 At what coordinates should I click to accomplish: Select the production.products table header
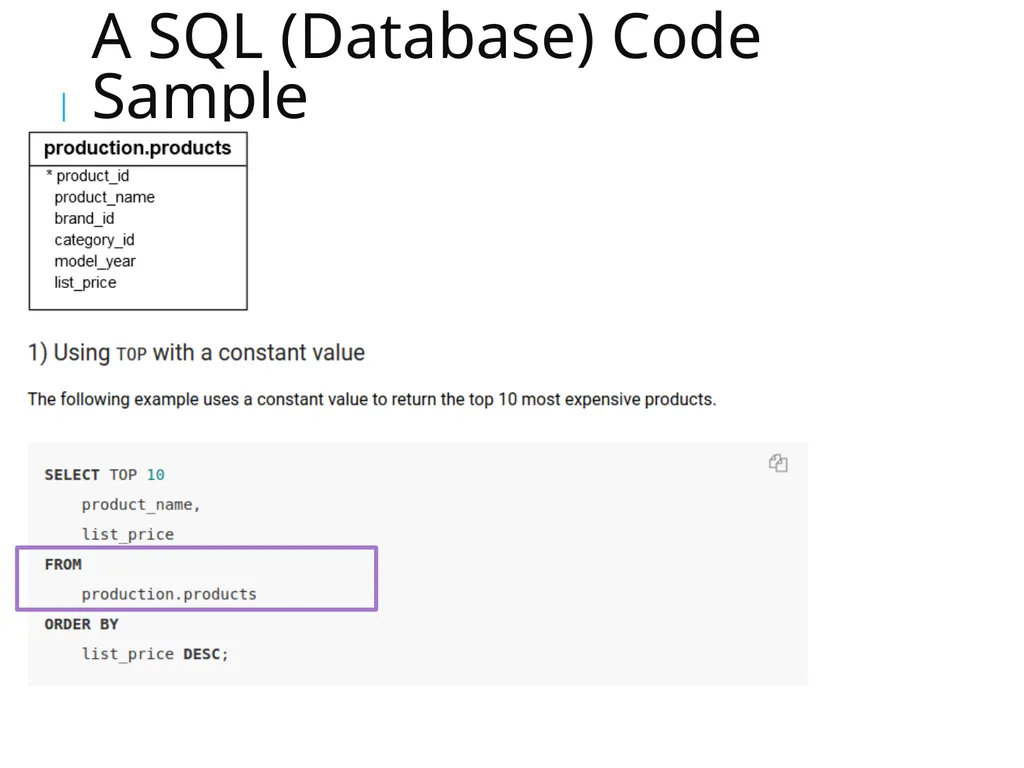tap(138, 148)
